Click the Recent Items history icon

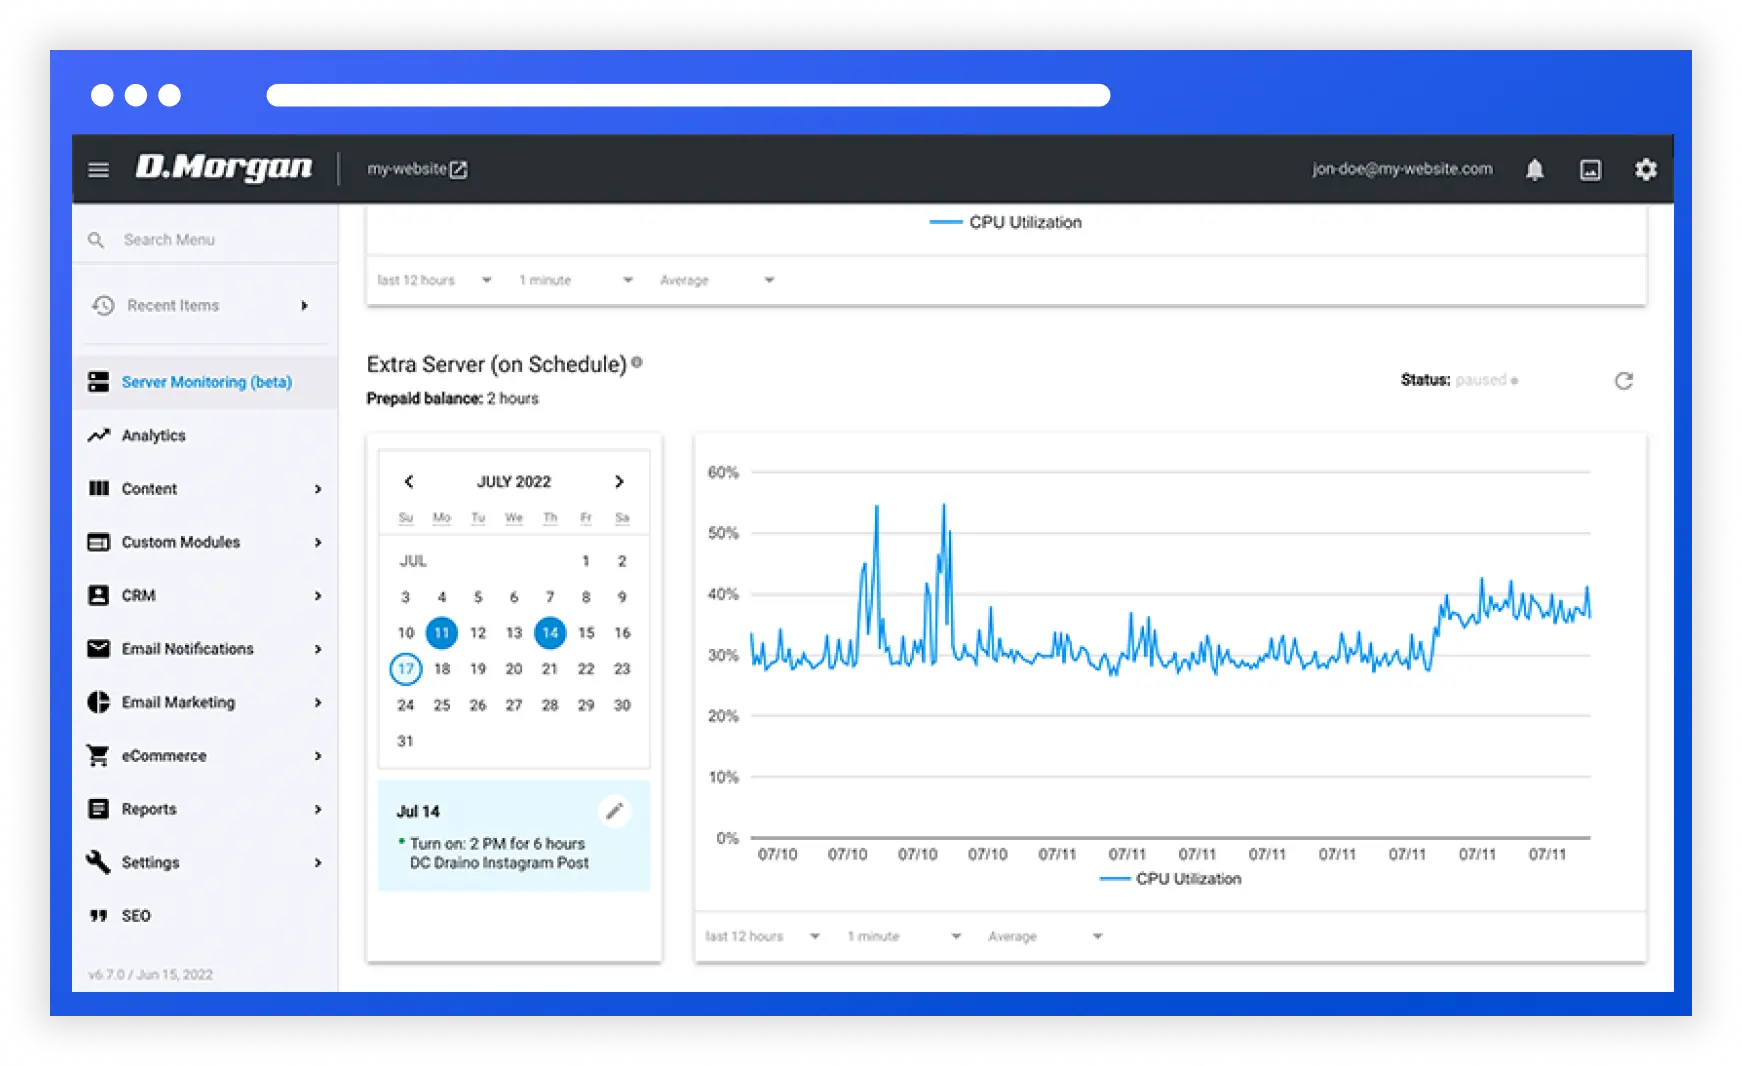coord(102,305)
